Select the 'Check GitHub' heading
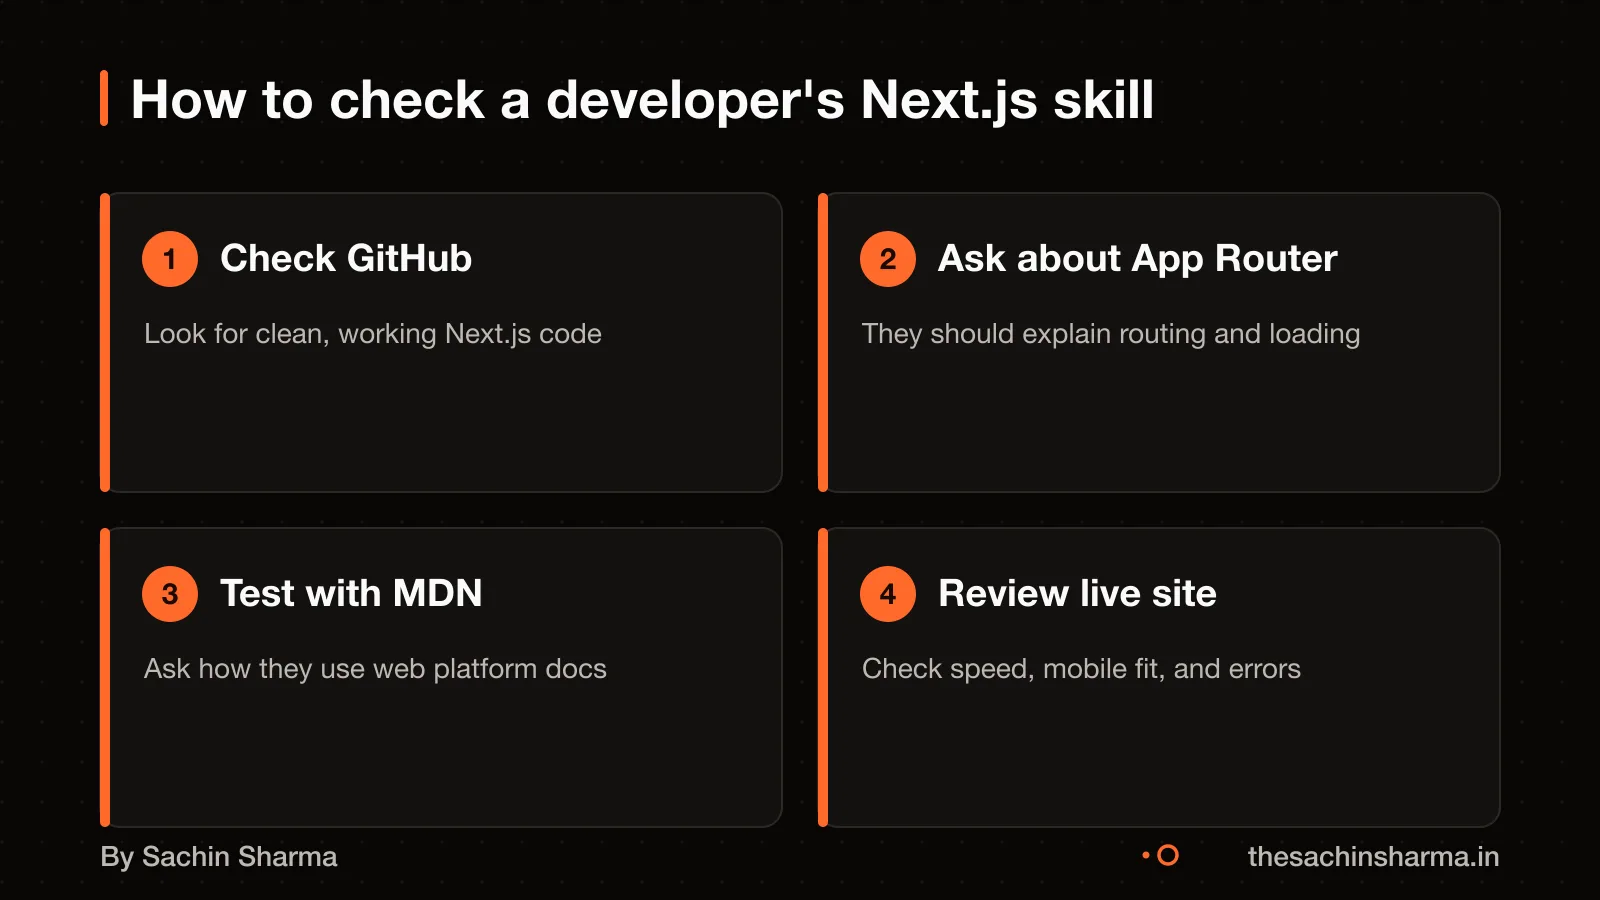Image resolution: width=1600 pixels, height=900 pixels. 346,258
